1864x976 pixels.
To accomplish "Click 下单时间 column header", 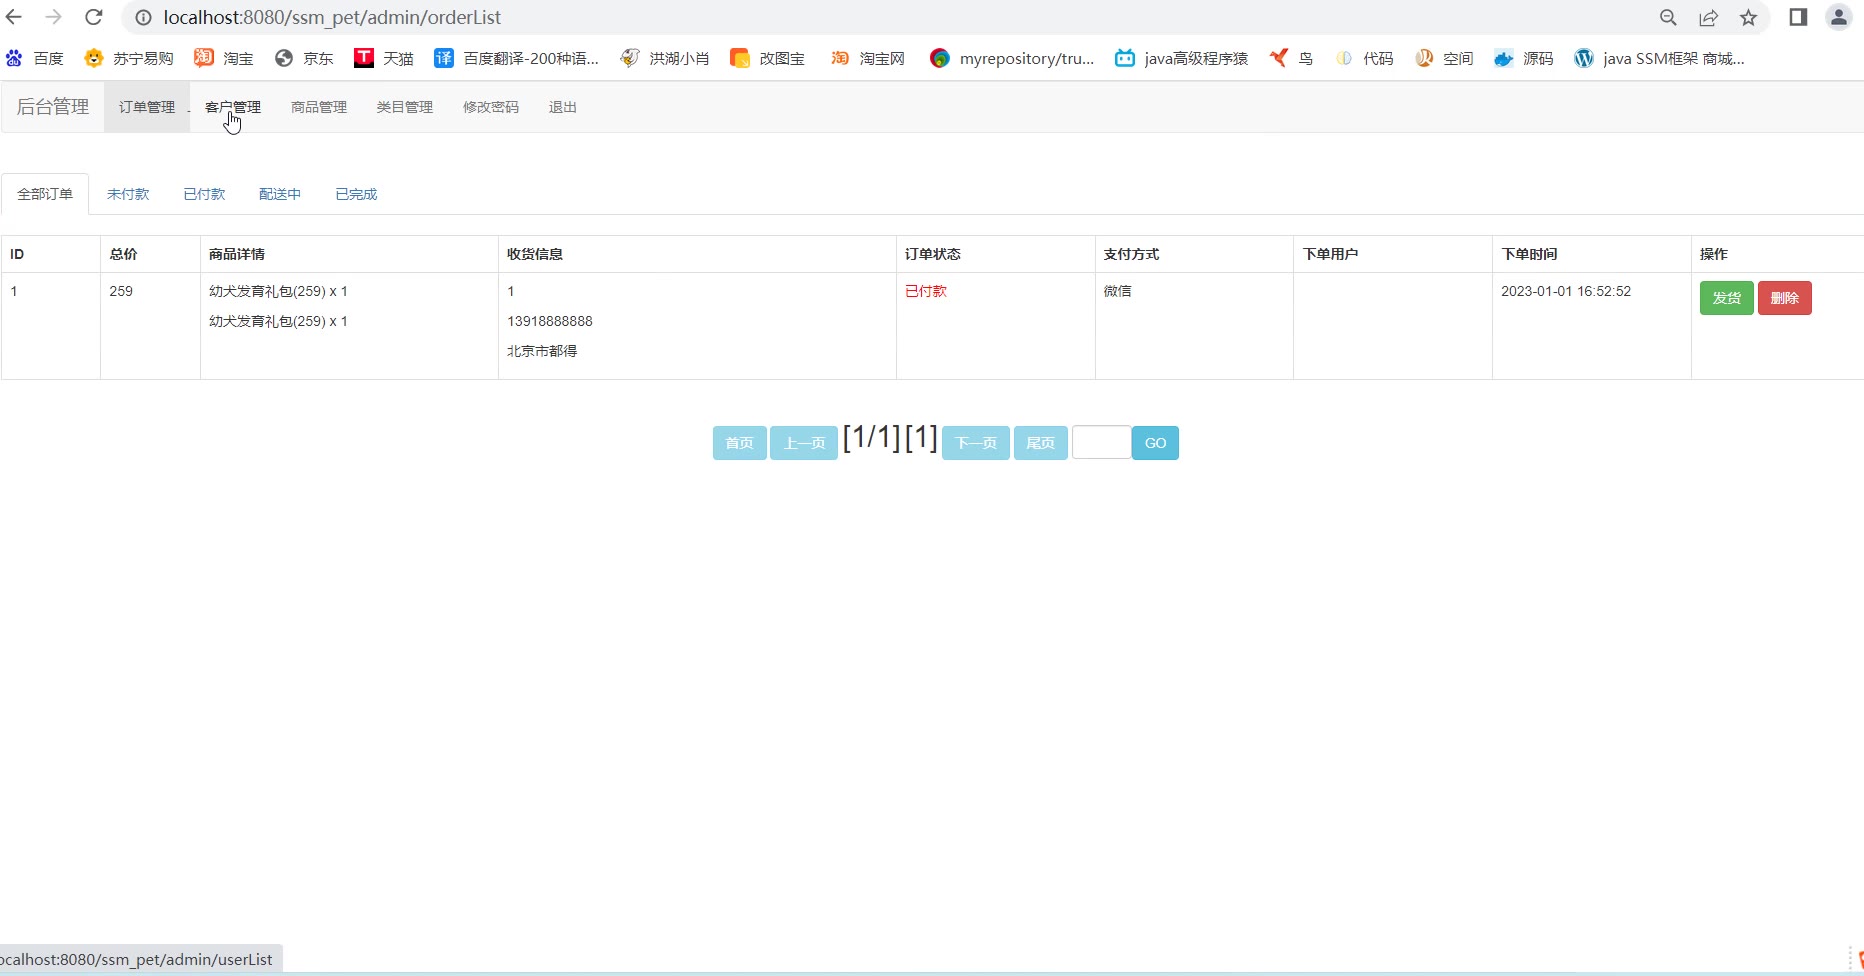I will (x=1529, y=254).
